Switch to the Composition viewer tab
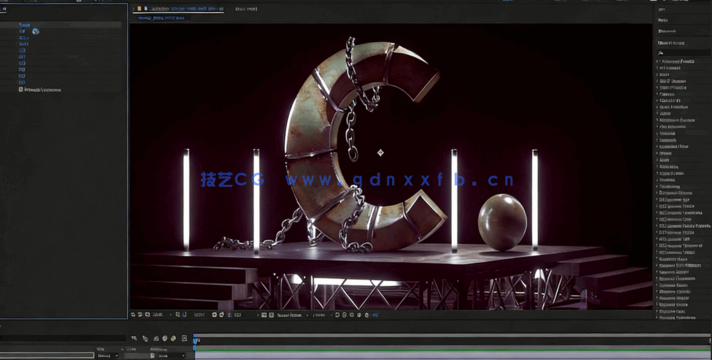This screenshot has width=712, height=360. 186,8
